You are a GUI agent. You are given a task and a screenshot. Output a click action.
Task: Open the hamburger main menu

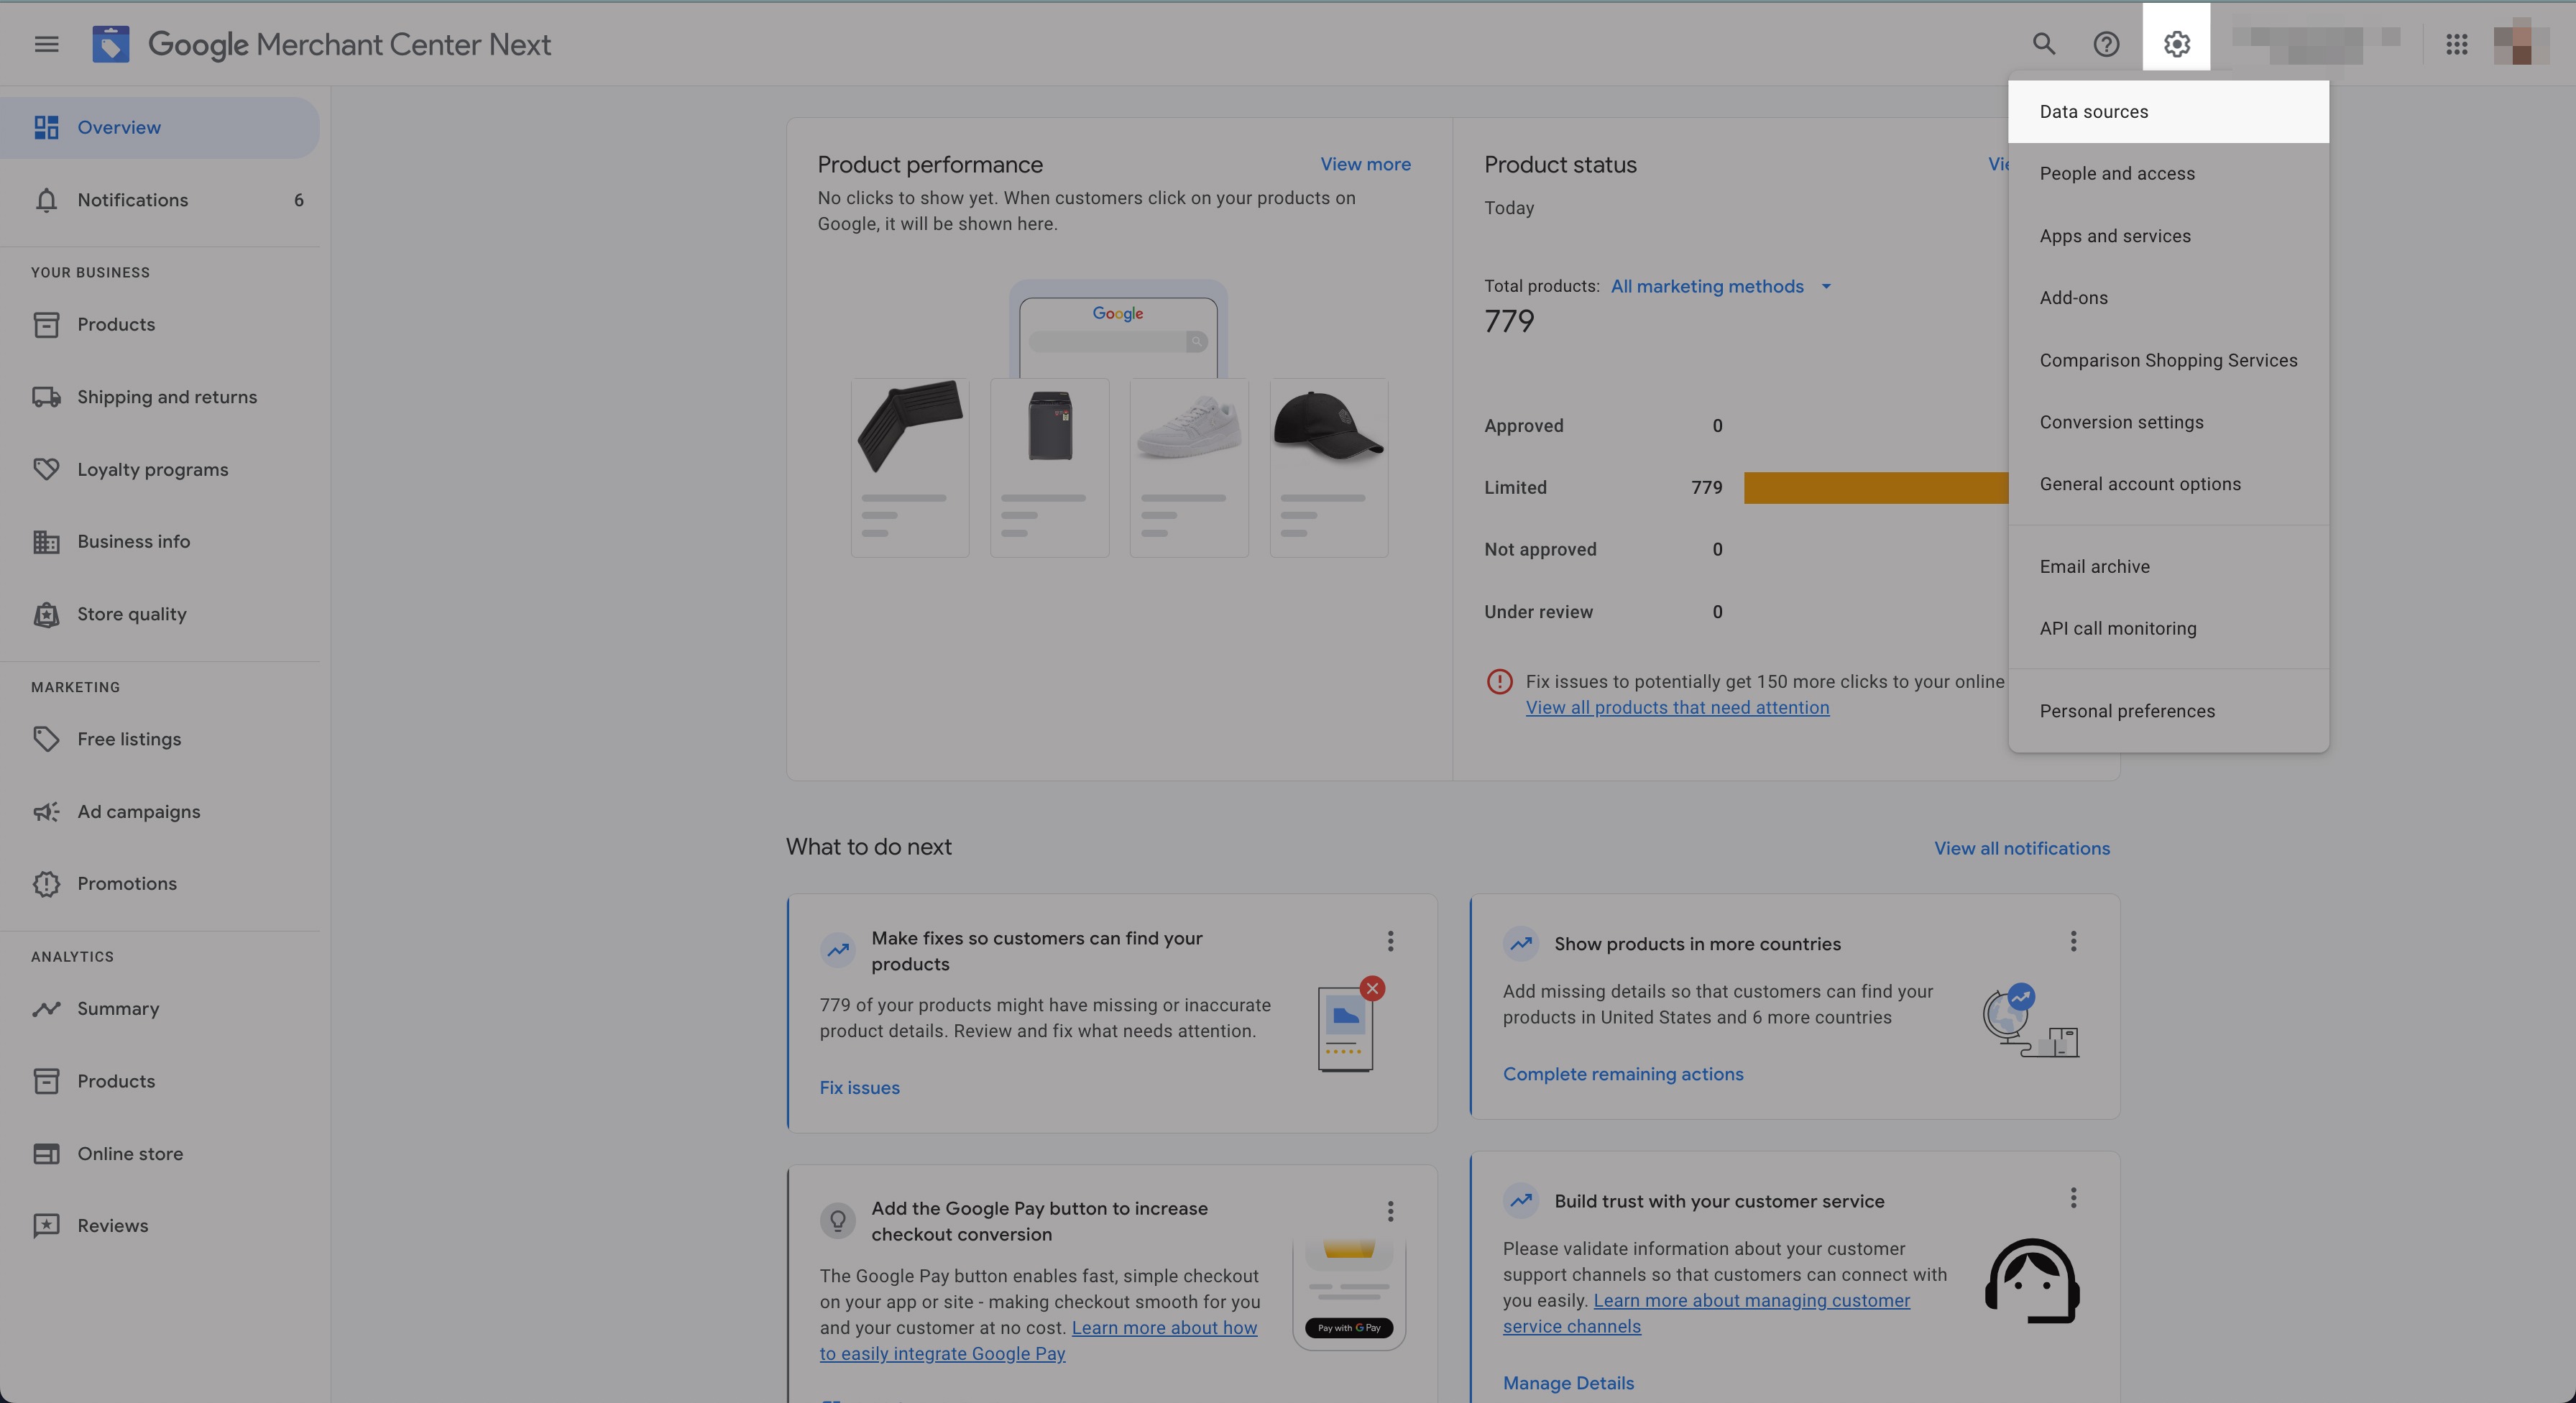coord(46,44)
